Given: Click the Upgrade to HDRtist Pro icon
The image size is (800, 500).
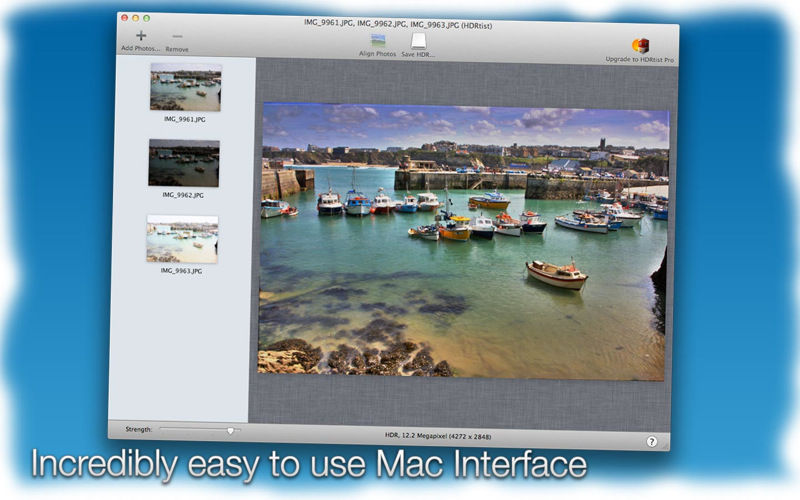Looking at the screenshot, I should point(640,46).
